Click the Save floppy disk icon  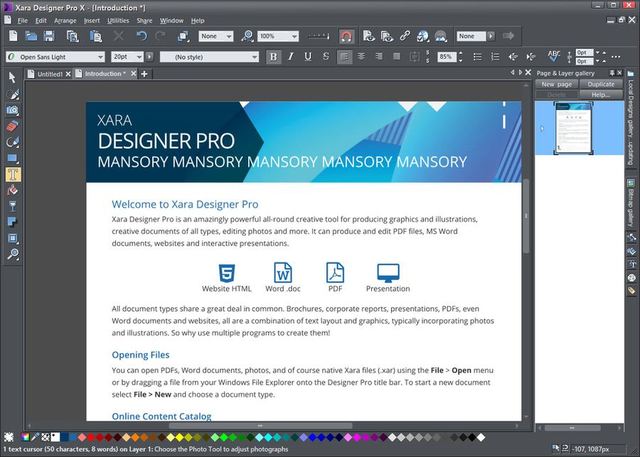[49, 36]
